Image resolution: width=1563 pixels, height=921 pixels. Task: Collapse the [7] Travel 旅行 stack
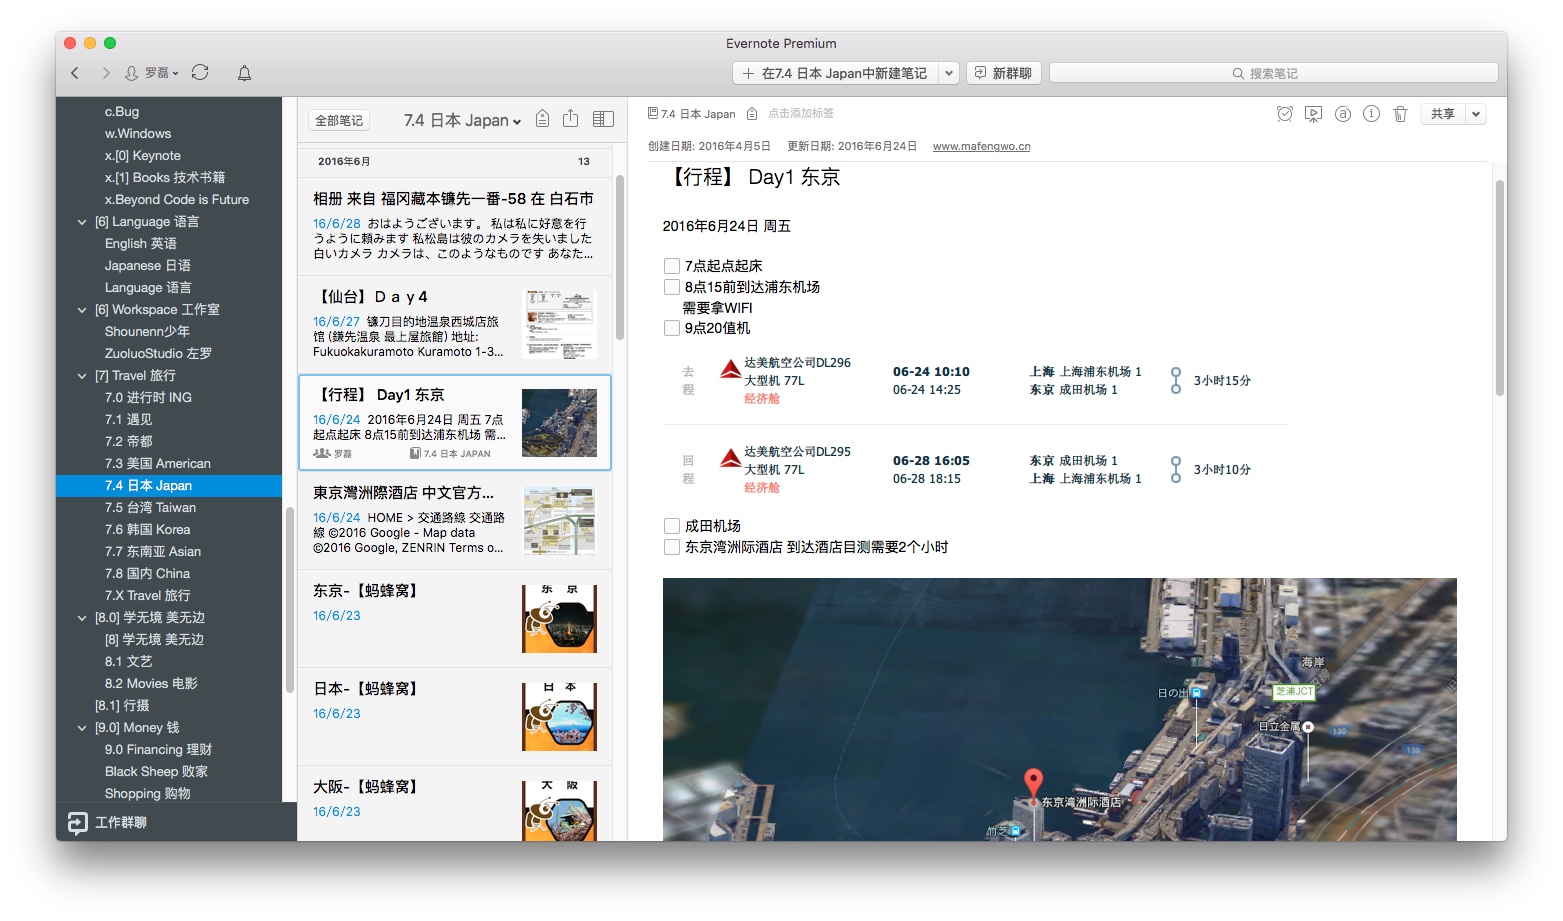click(82, 376)
